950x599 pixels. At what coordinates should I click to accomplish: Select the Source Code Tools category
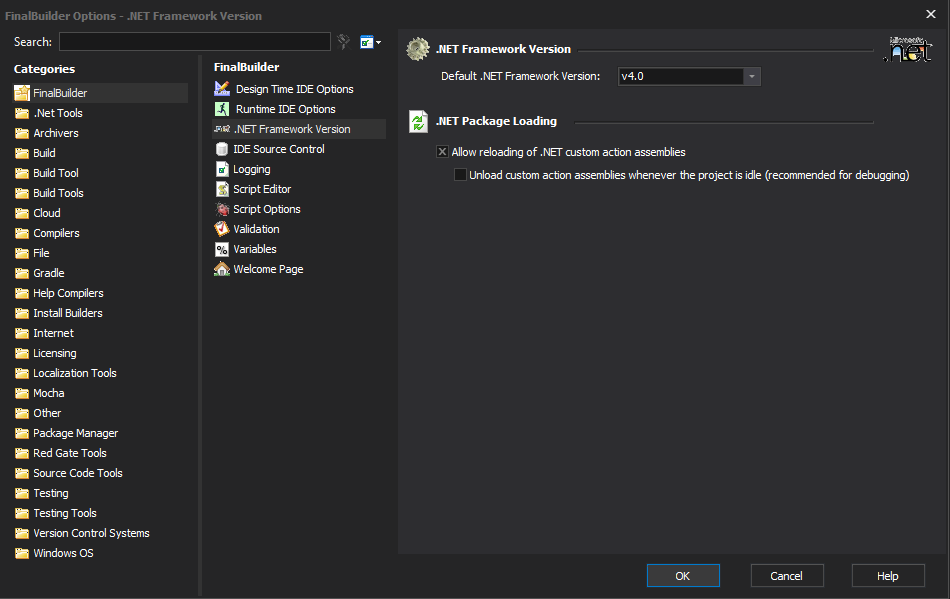pyautogui.click(x=78, y=473)
